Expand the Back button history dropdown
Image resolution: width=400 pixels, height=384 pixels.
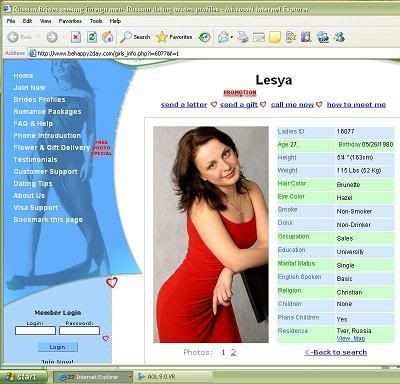(x=38, y=37)
